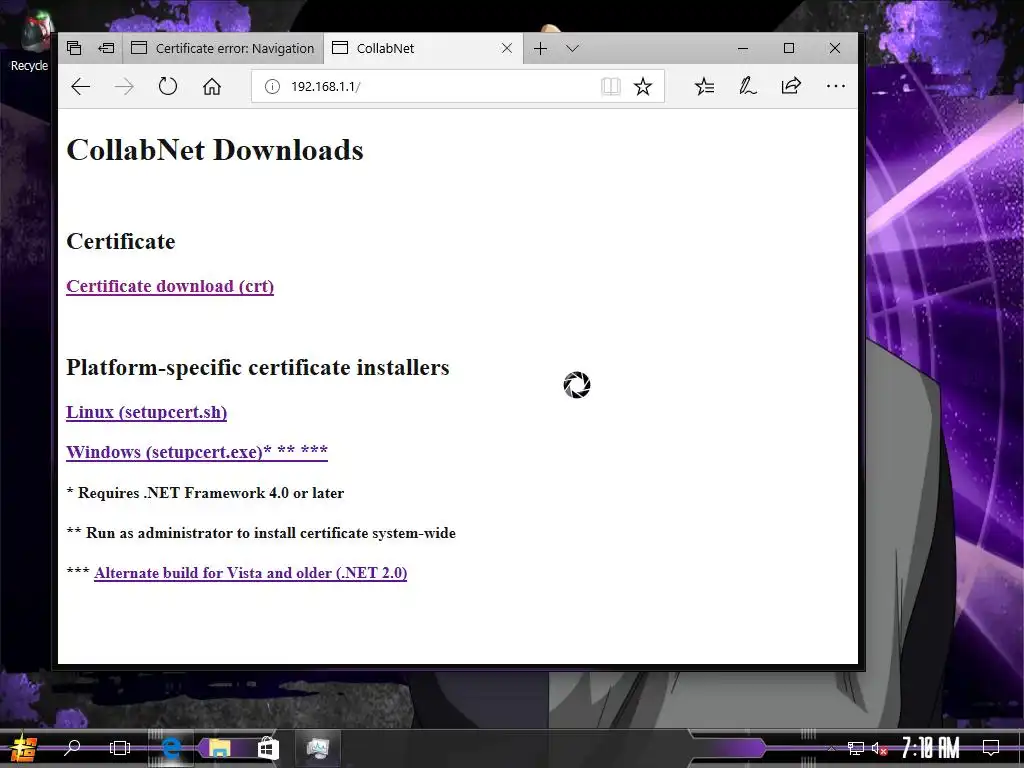Image resolution: width=1024 pixels, height=768 pixels.
Task: Go to the home page
Action: tap(212, 86)
